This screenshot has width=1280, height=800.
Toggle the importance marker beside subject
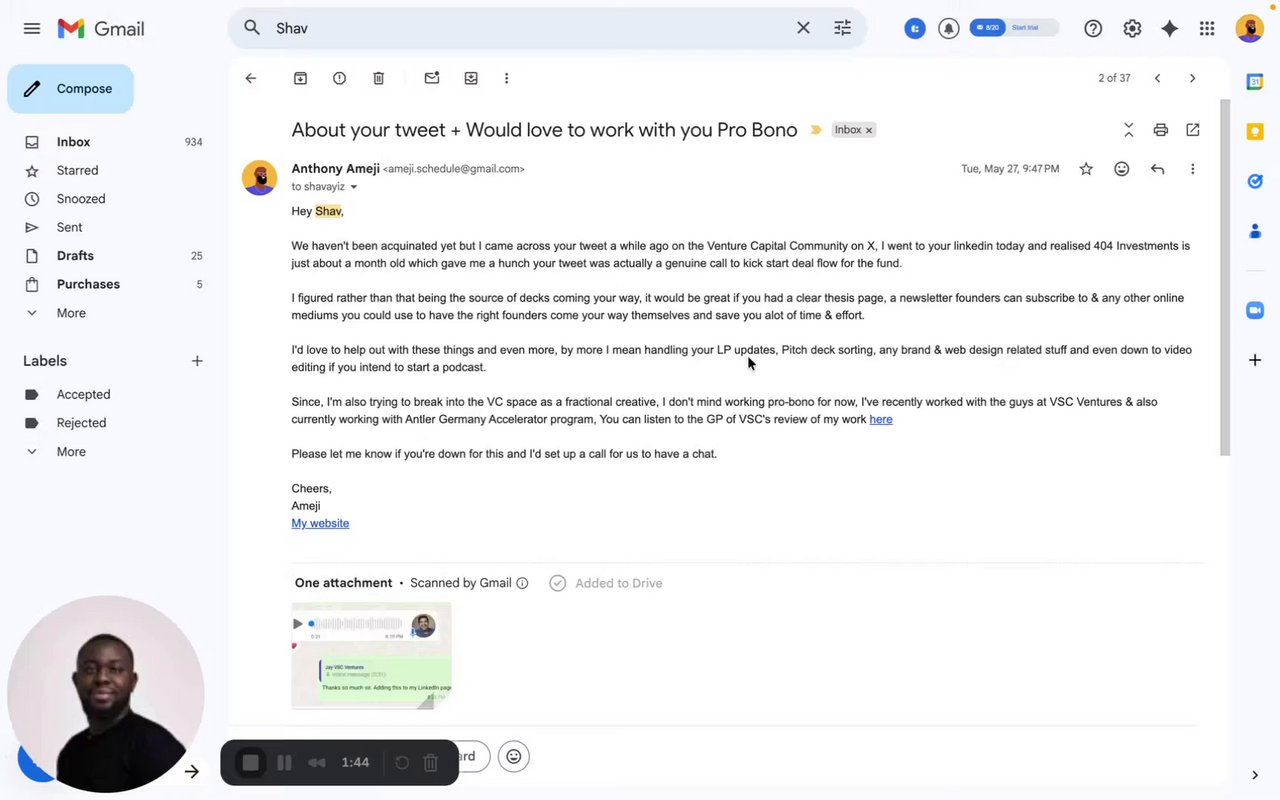[816, 130]
